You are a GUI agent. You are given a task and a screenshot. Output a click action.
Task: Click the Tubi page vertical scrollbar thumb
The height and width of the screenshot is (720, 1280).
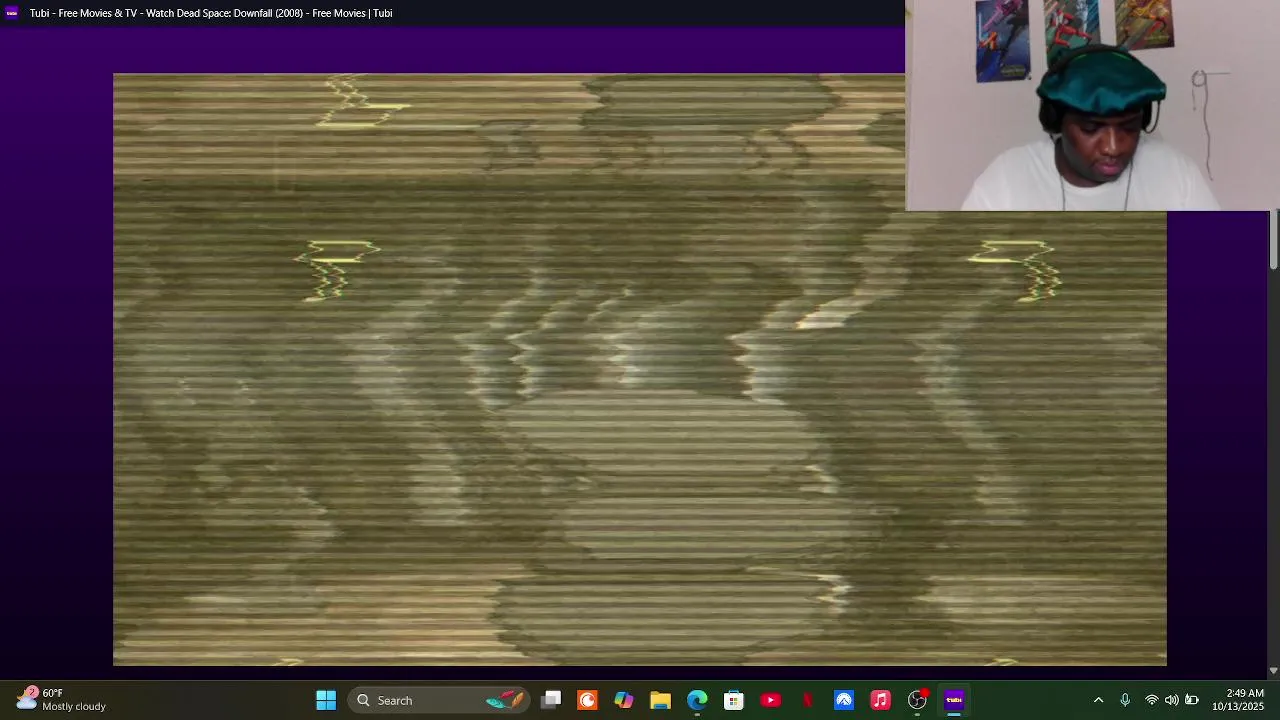point(1273,240)
